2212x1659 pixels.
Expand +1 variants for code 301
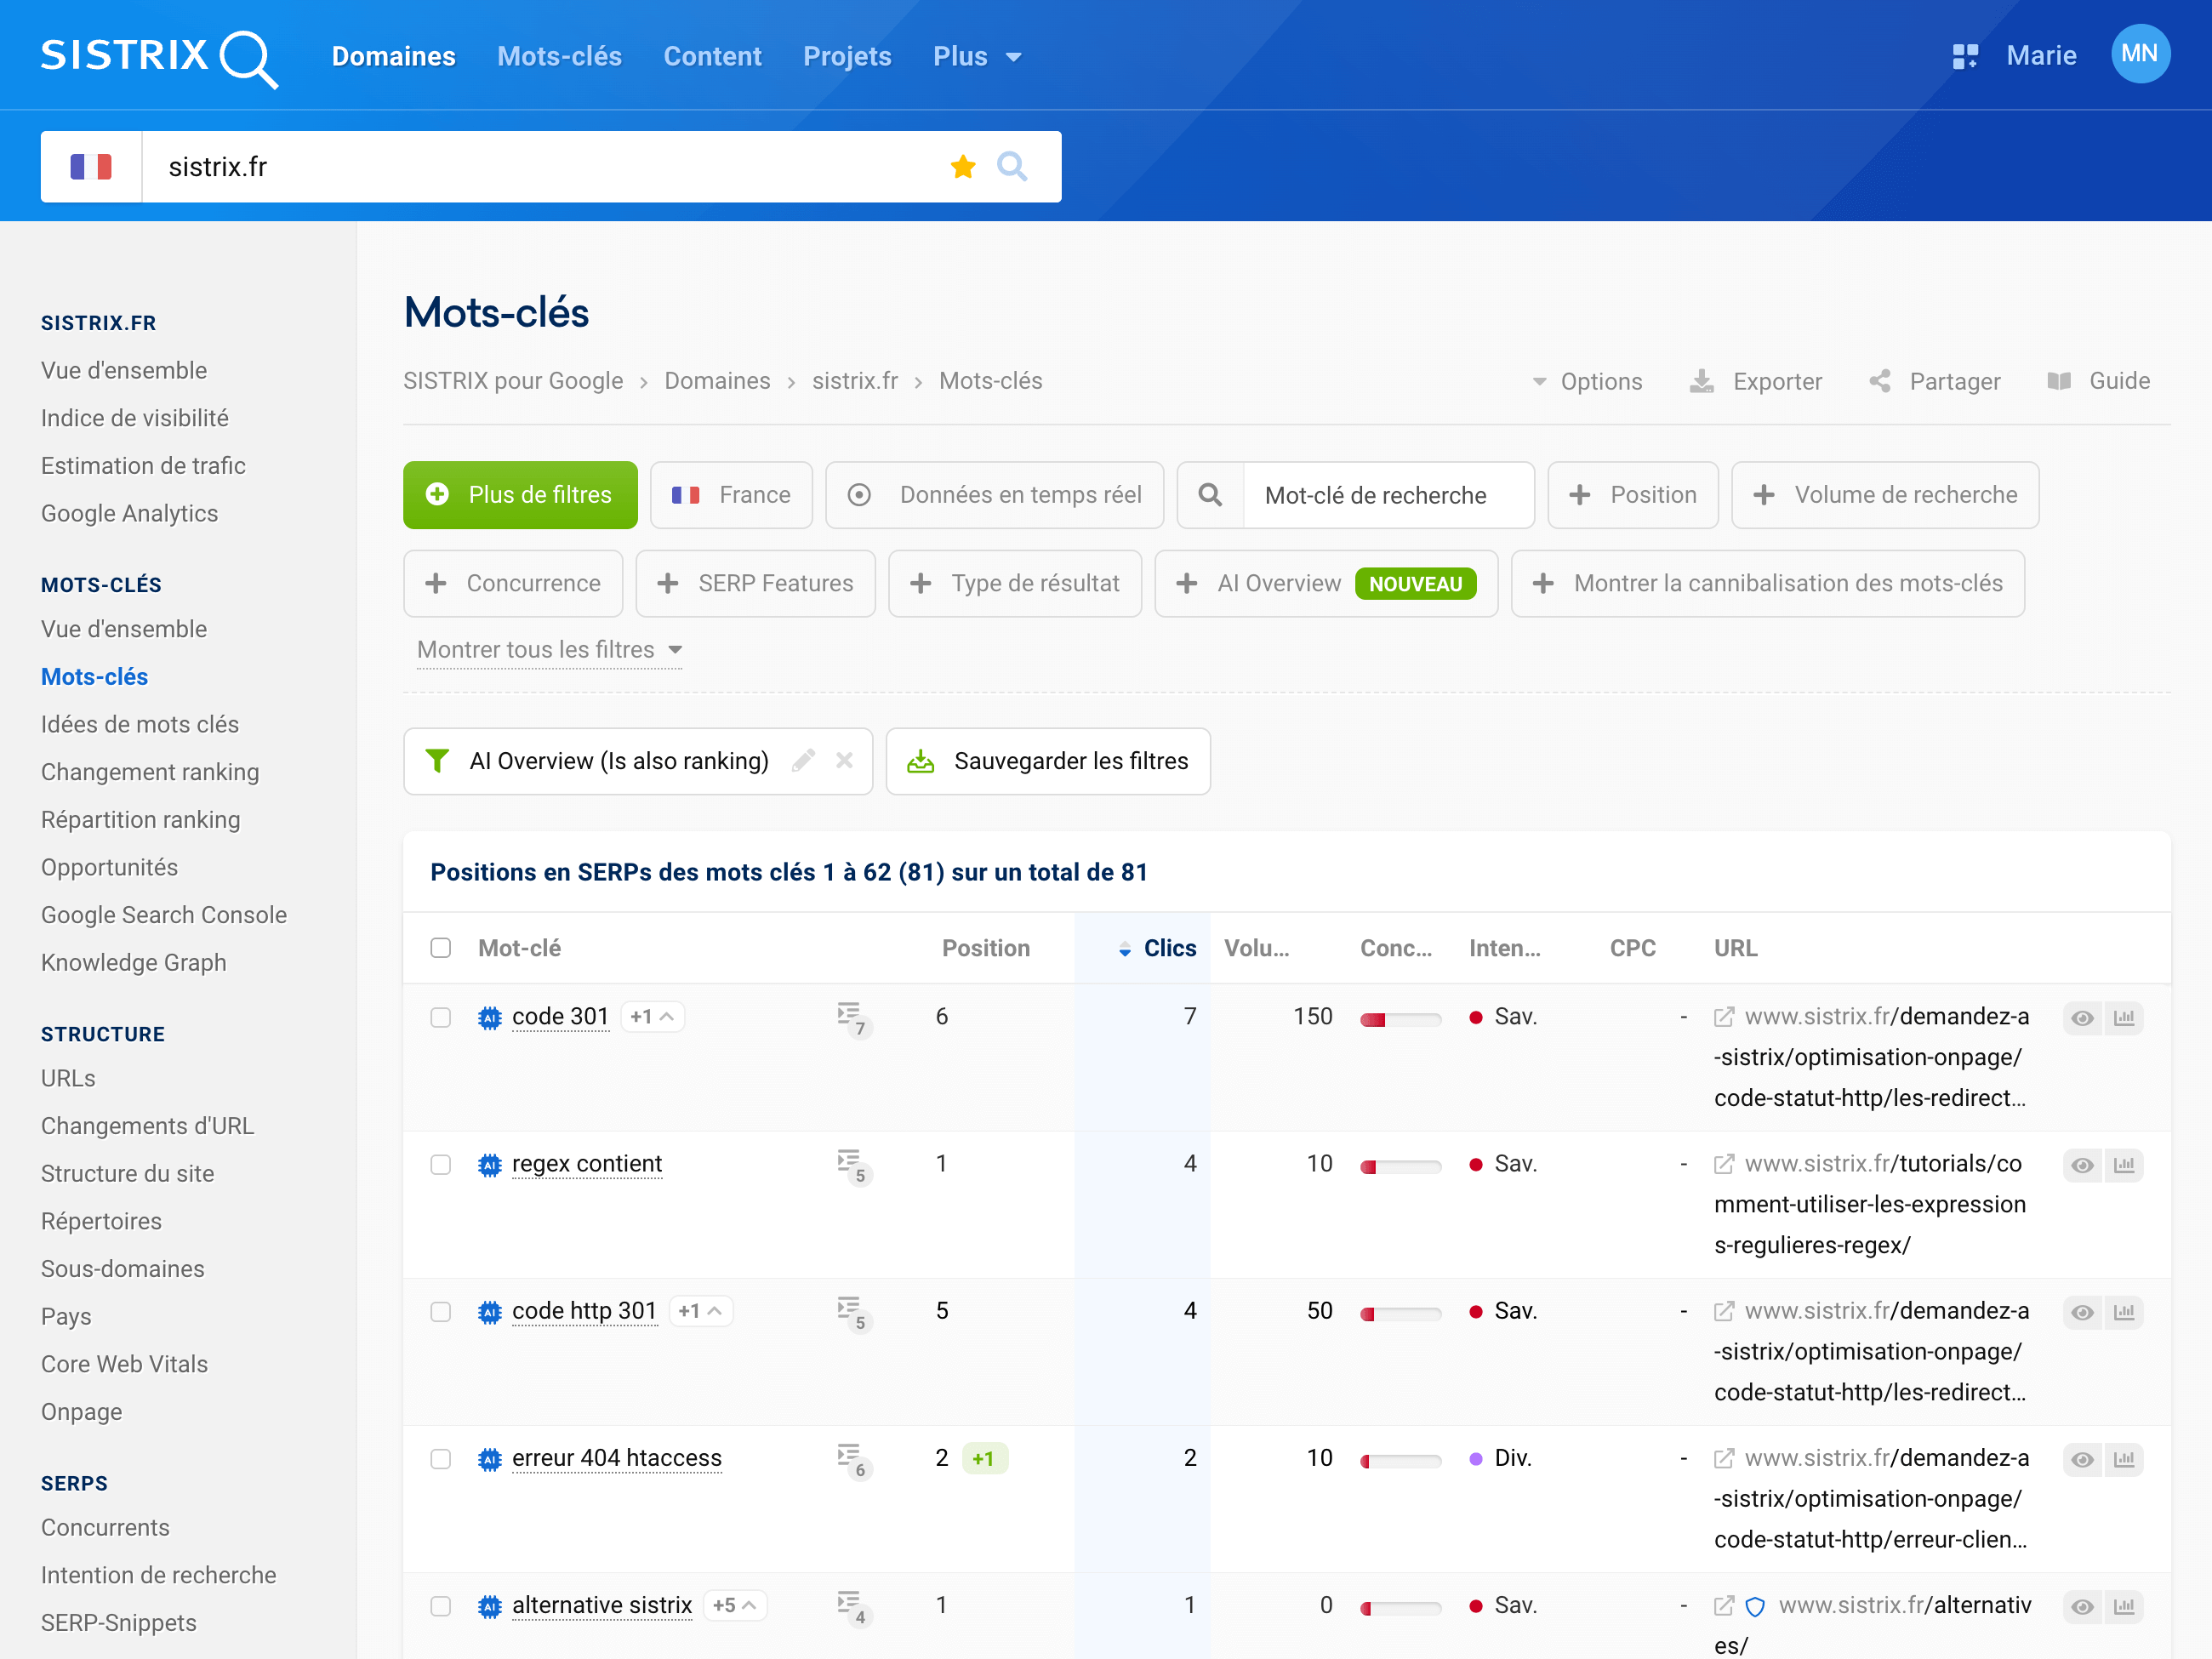[x=652, y=1016]
